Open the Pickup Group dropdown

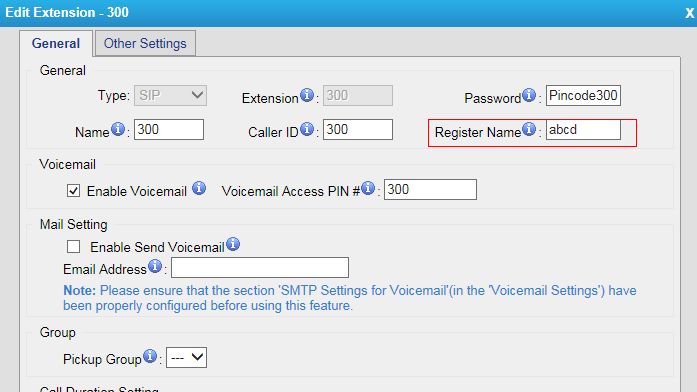pyautogui.click(x=186, y=358)
